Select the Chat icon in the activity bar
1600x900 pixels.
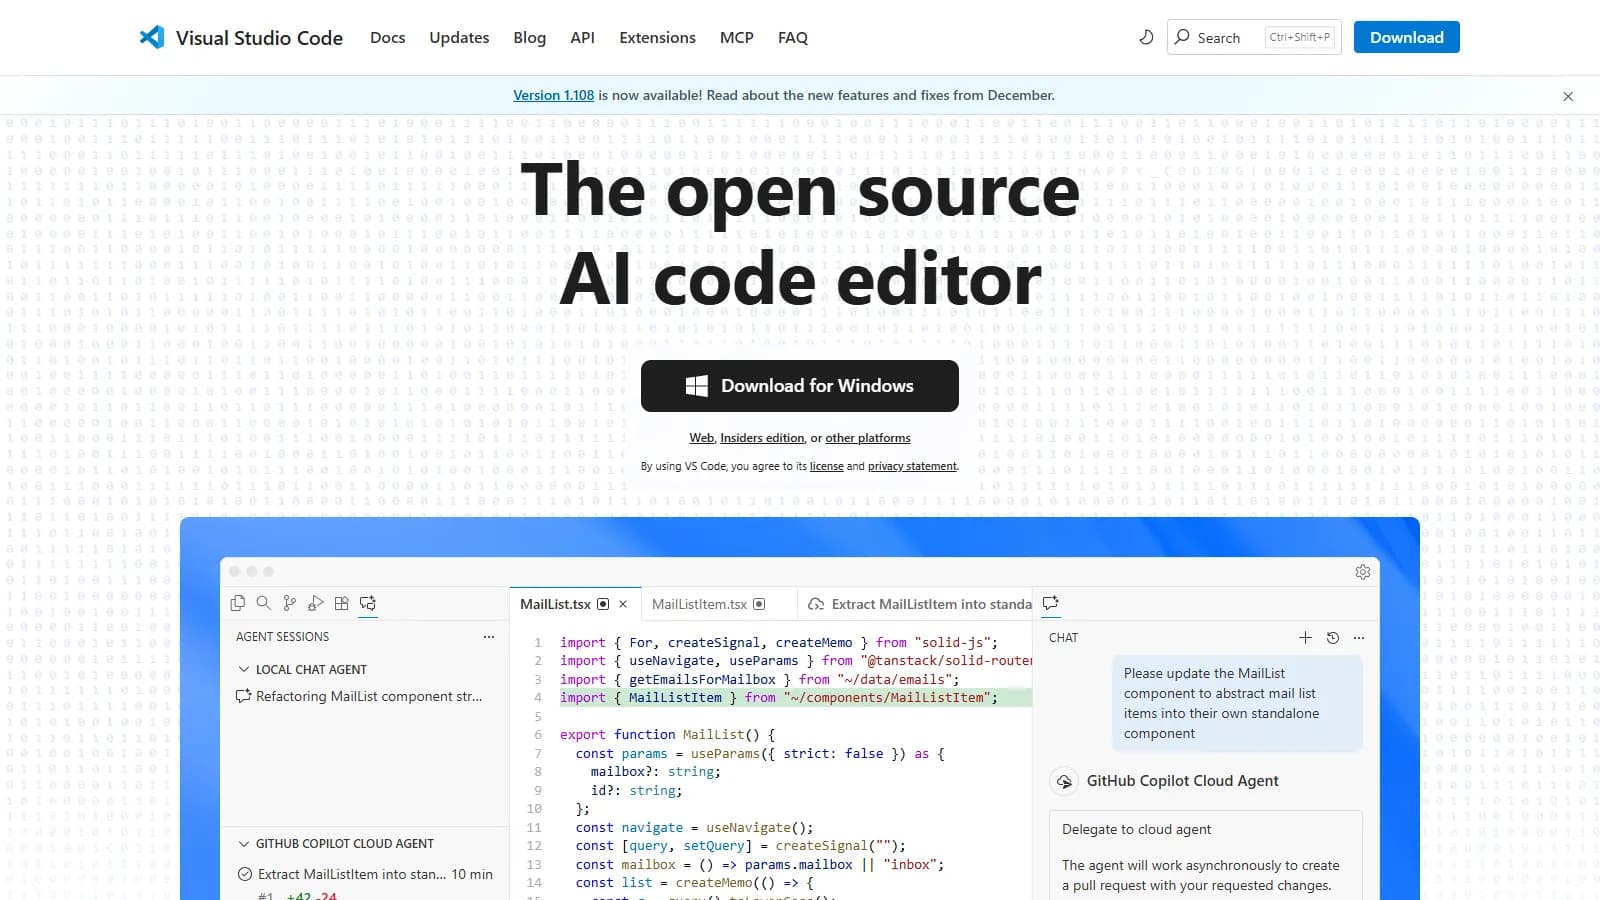368,604
